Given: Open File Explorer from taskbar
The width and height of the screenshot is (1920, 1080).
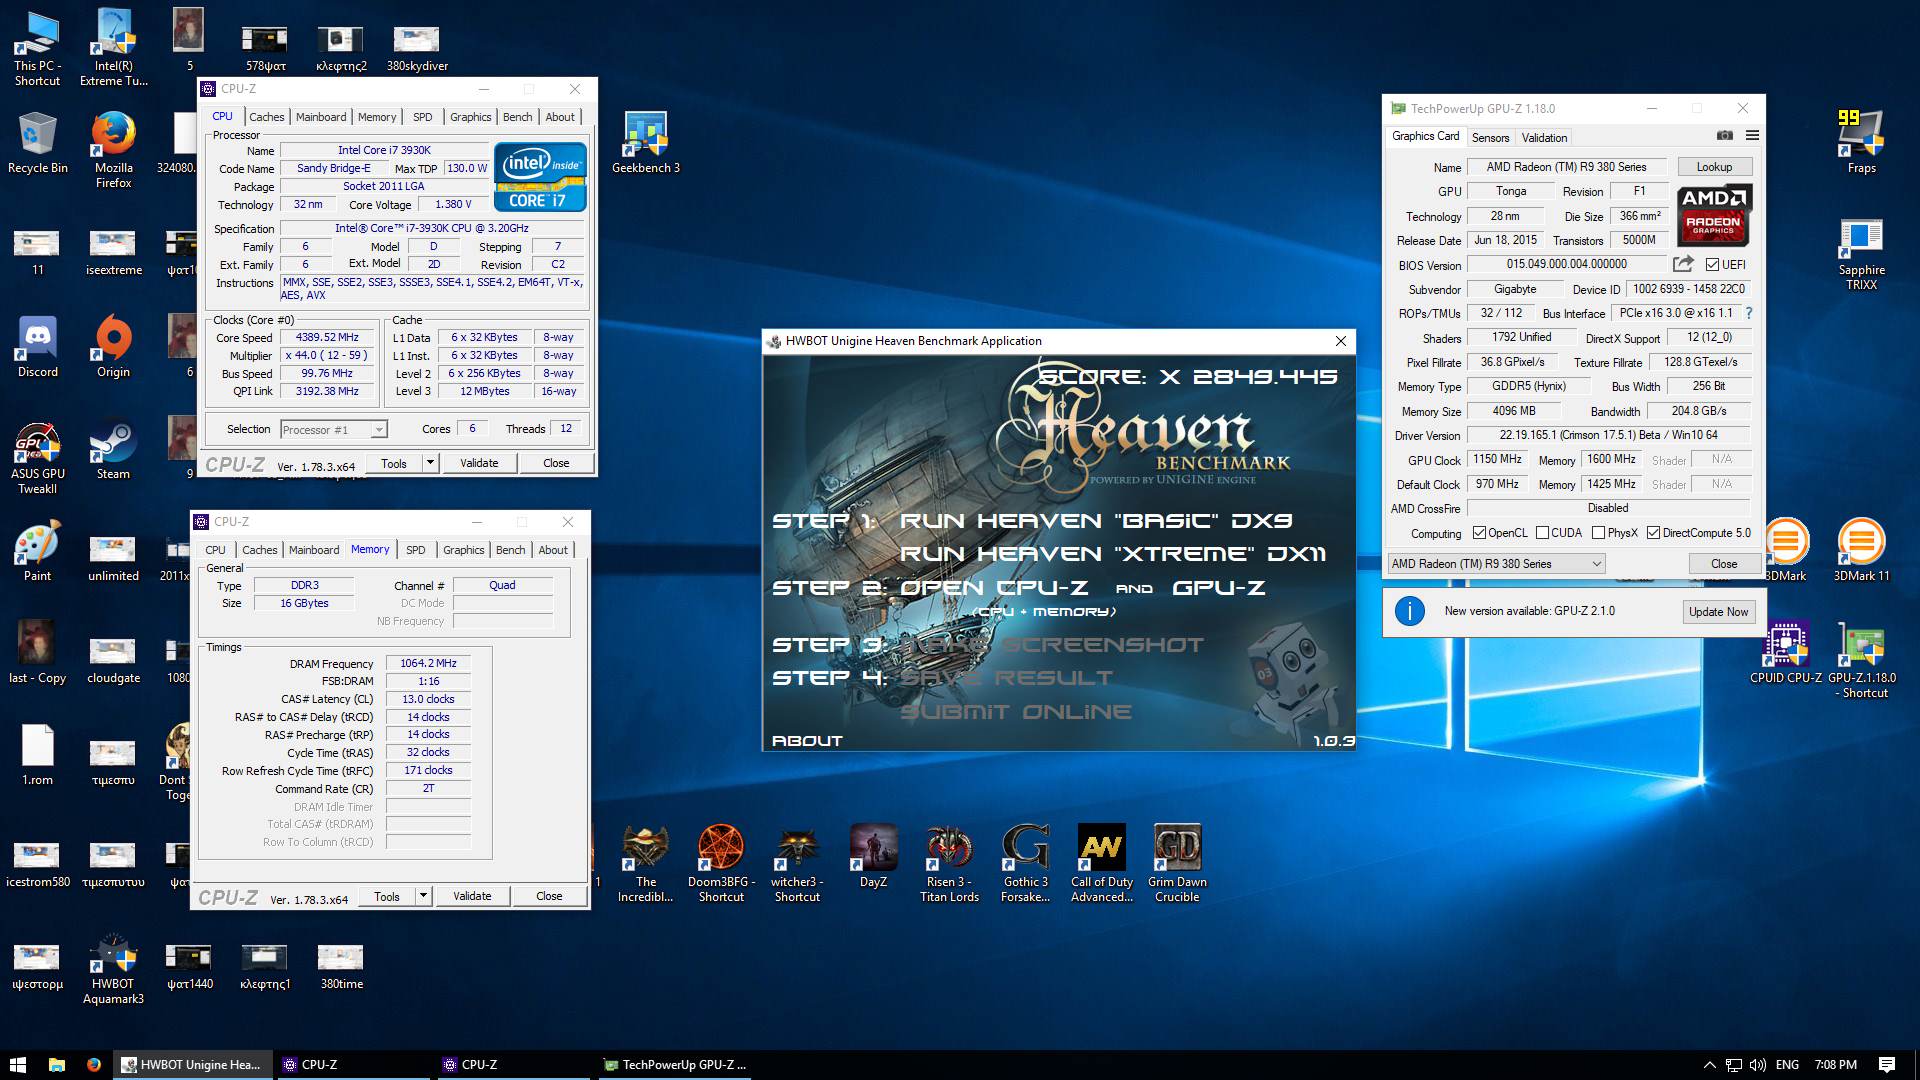Looking at the screenshot, I should pos(57,1065).
